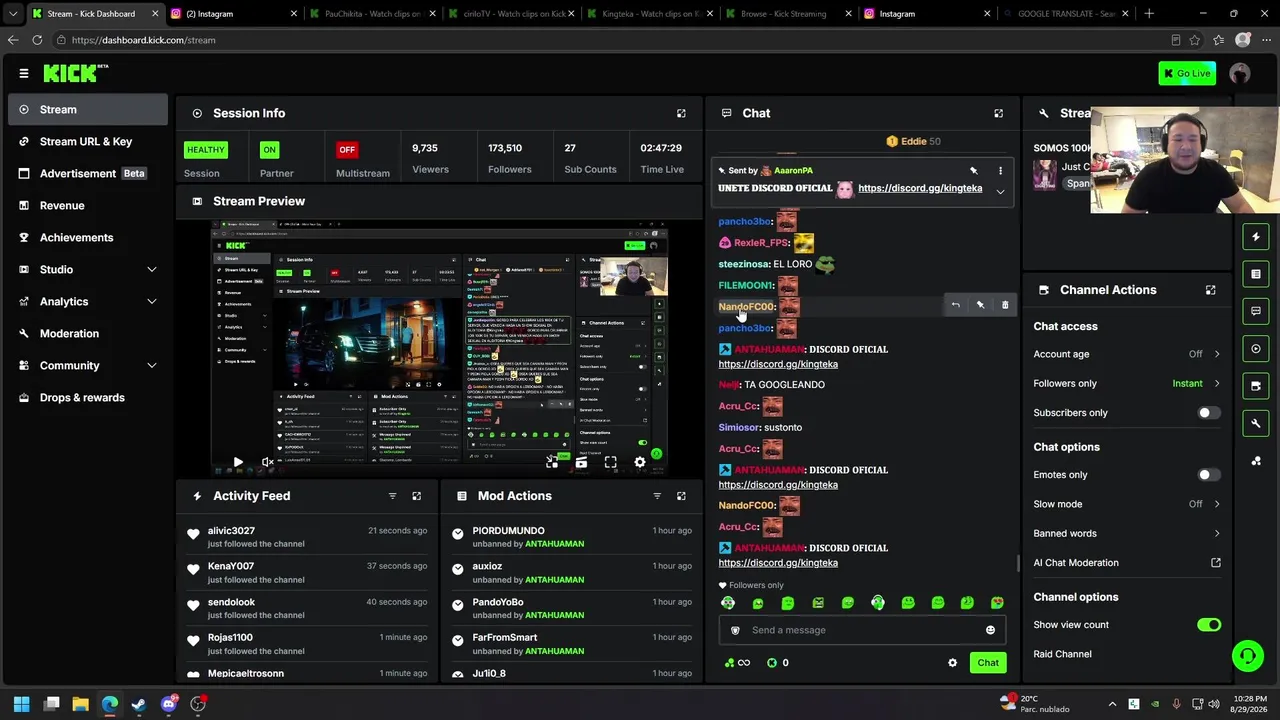The width and height of the screenshot is (1280, 720).
Task: Open the emoji picker in chat
Action: (990, 630)
